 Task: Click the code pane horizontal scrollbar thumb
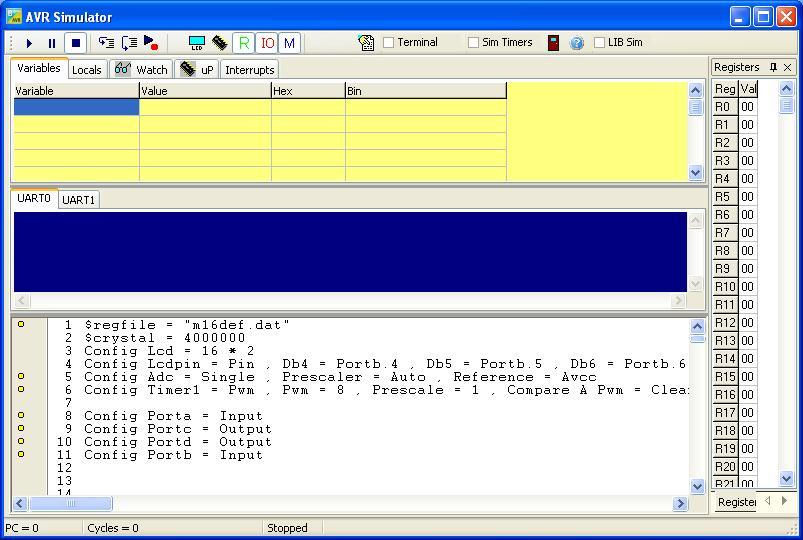click(x=71, y=504)
